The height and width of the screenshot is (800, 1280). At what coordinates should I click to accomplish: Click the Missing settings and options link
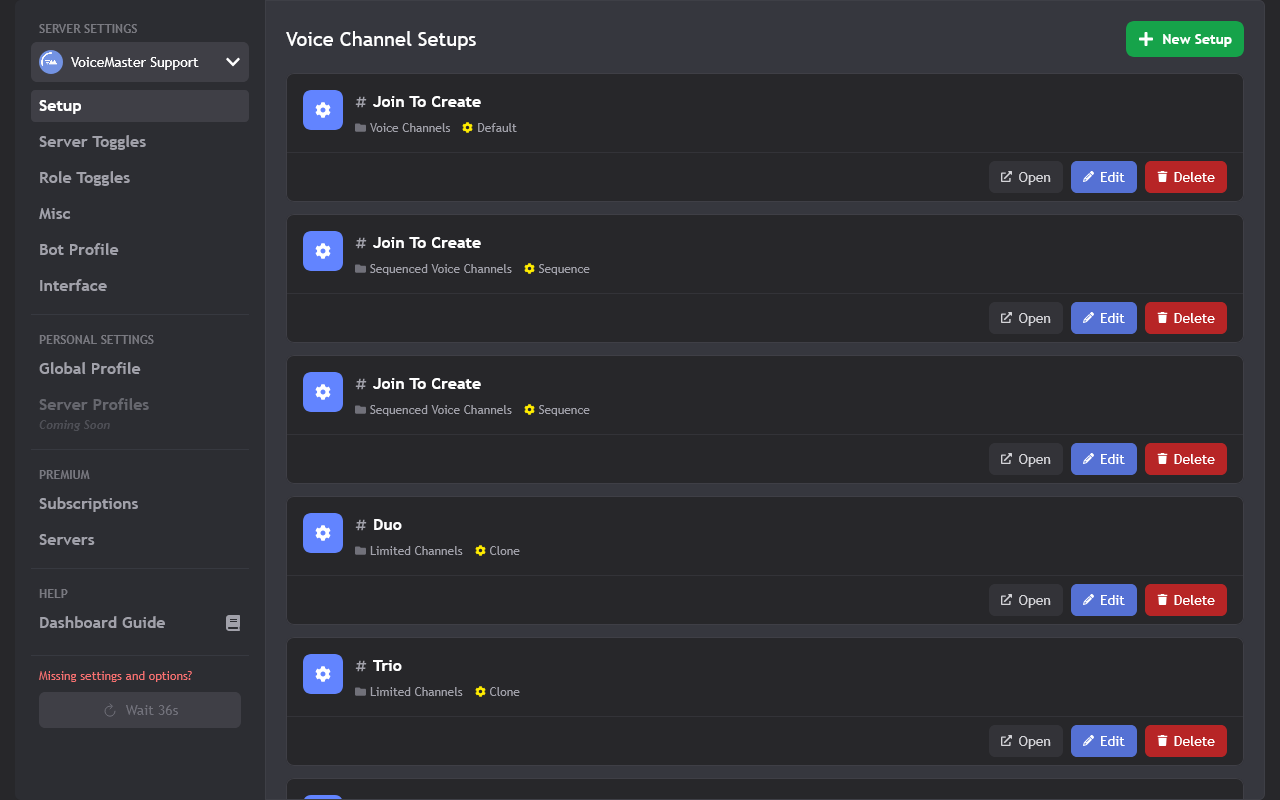[x=115, y=676]
